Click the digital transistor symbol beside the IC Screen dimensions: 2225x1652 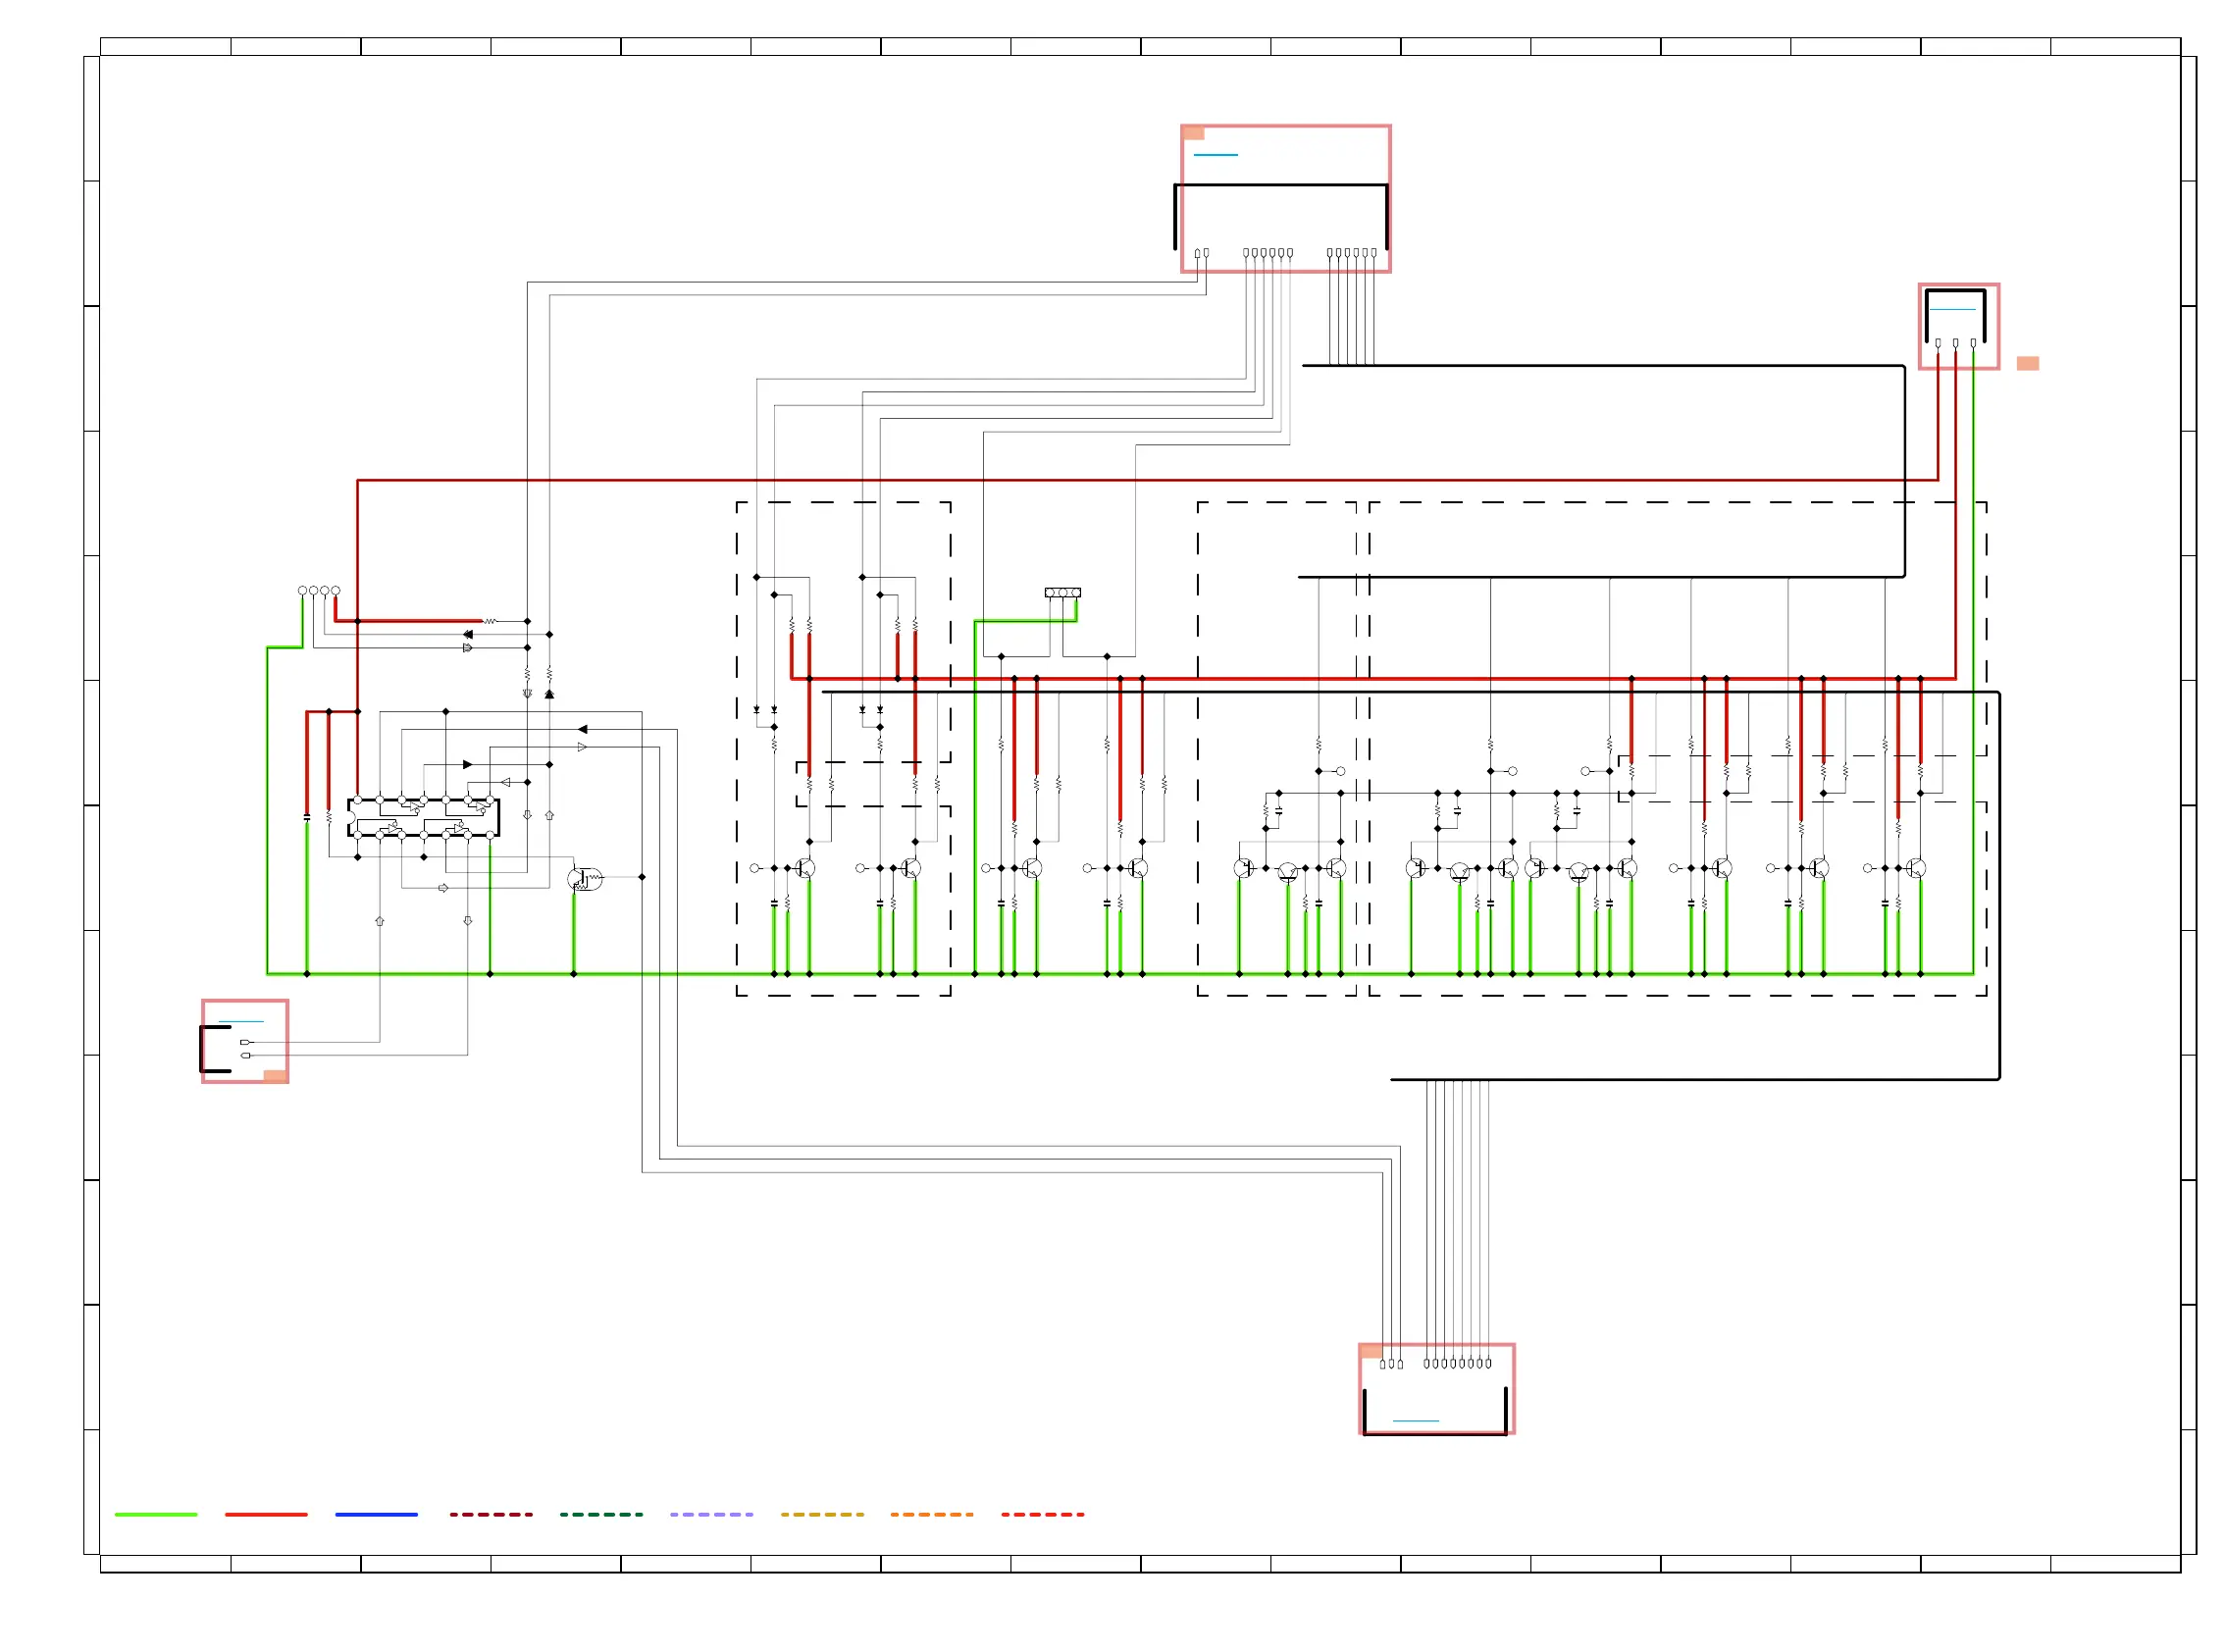click(584, 879)
